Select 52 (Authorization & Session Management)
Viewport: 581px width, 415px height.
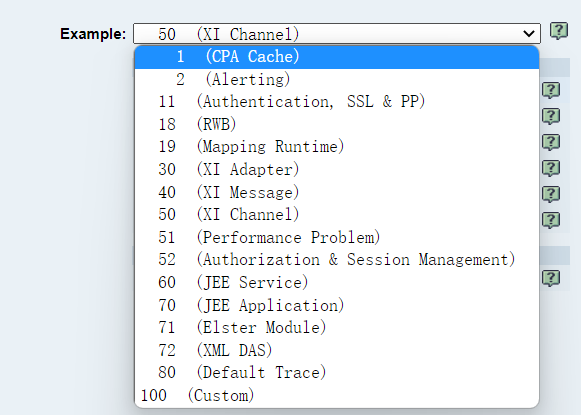pyautogui.click(x=337, y=260)
